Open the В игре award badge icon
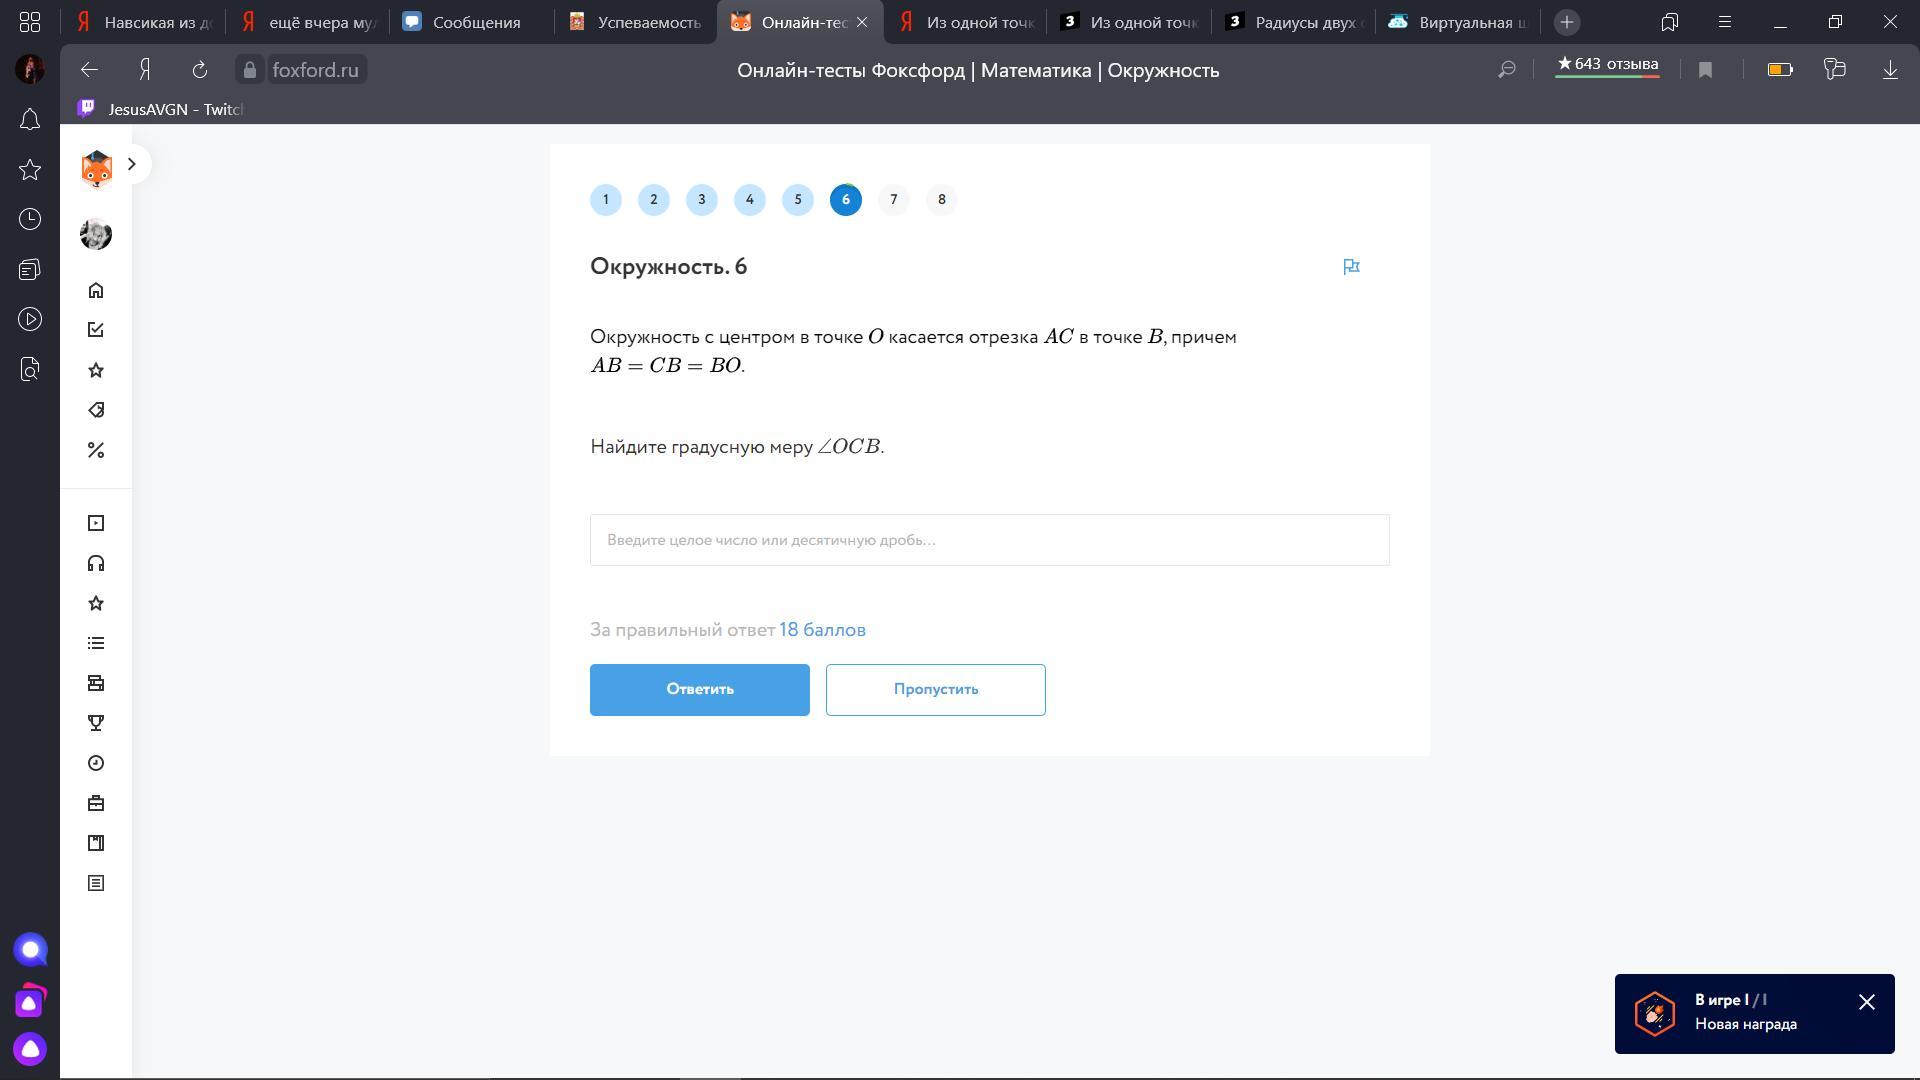This screenshot has height=1080, width=1920. [x=1655, y=1013]
